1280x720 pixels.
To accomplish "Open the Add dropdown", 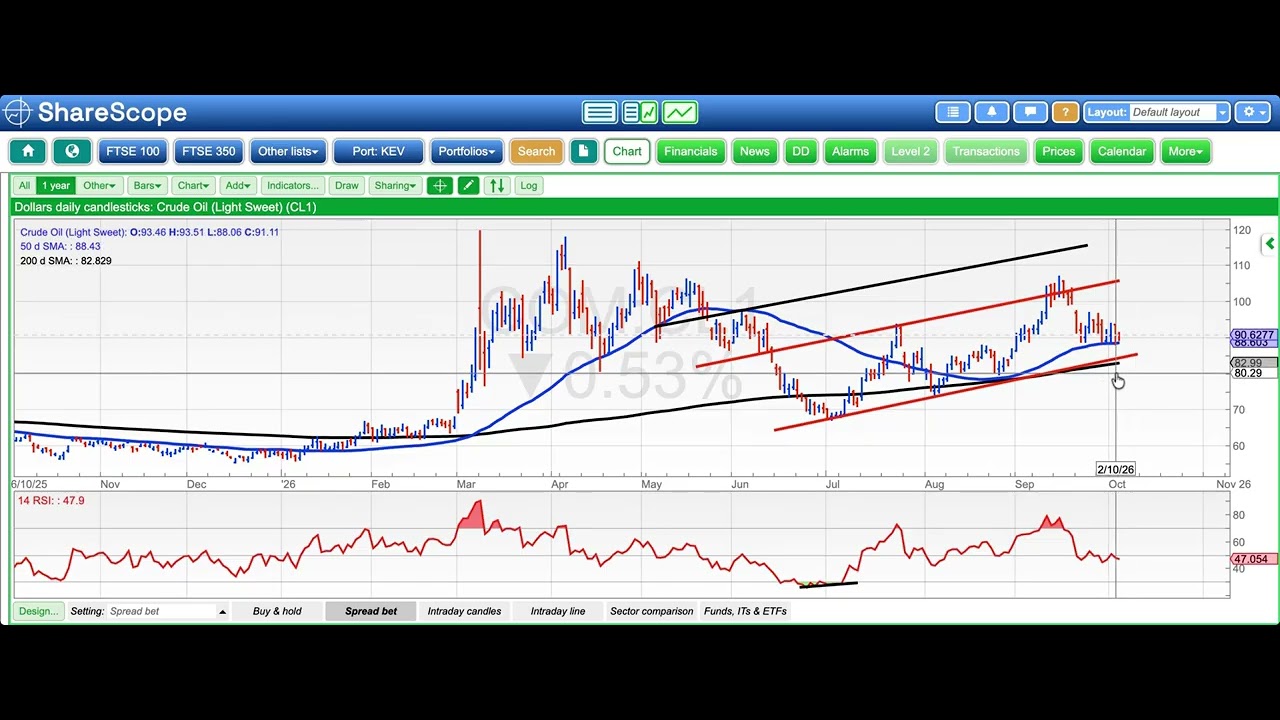I will coord(237,185).
